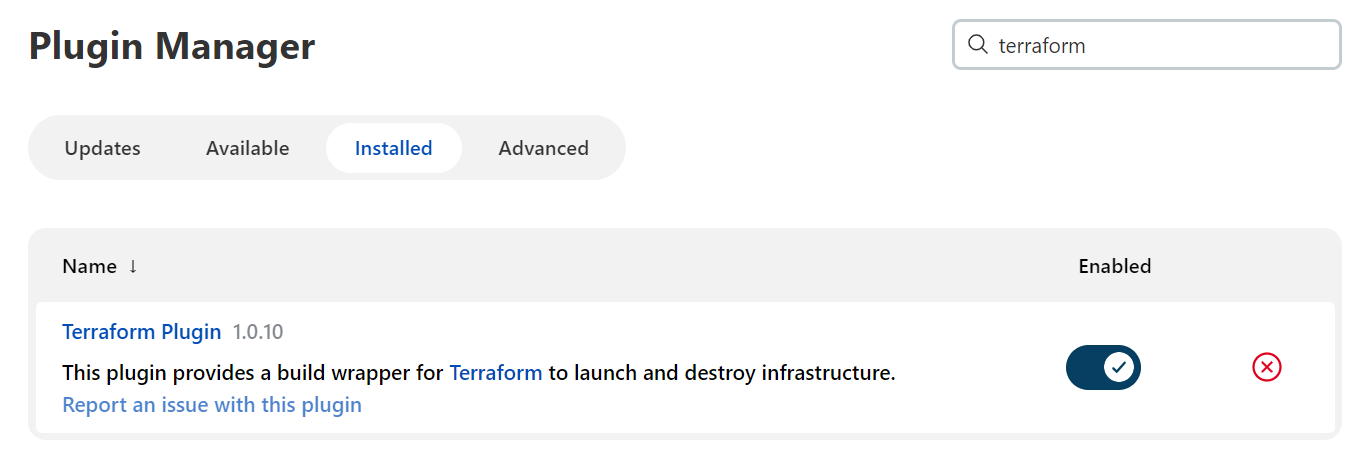Open the Terraform Plugin name link
Viewport: 1361px width, 459px height.
(141, 332)
